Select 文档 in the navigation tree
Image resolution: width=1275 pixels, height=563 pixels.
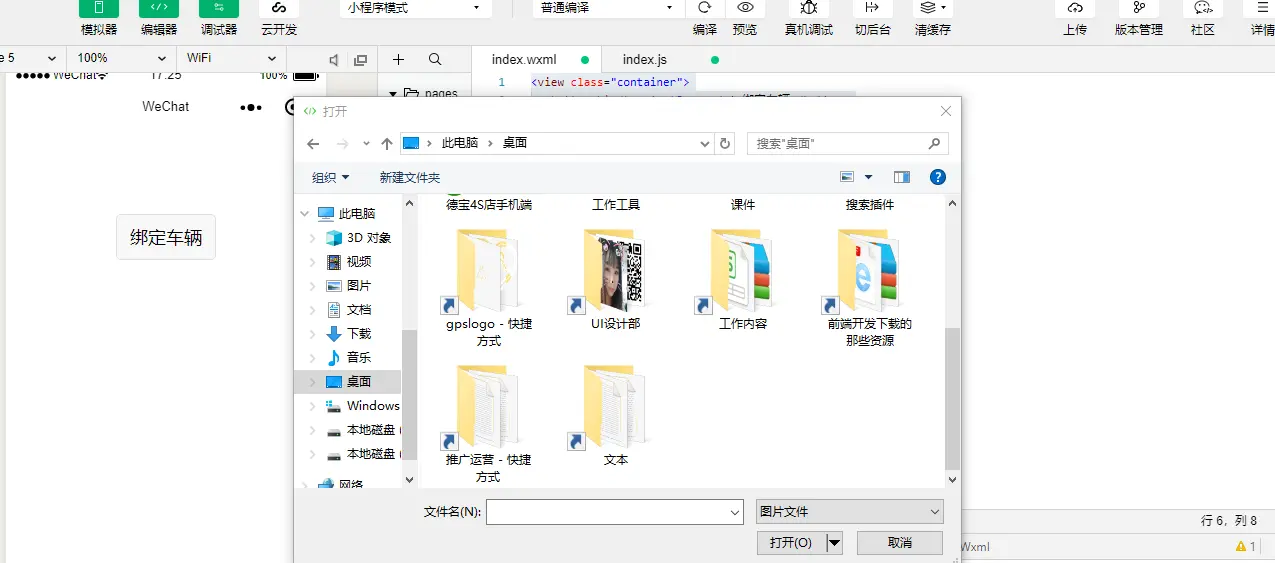[x=359, y=310]
